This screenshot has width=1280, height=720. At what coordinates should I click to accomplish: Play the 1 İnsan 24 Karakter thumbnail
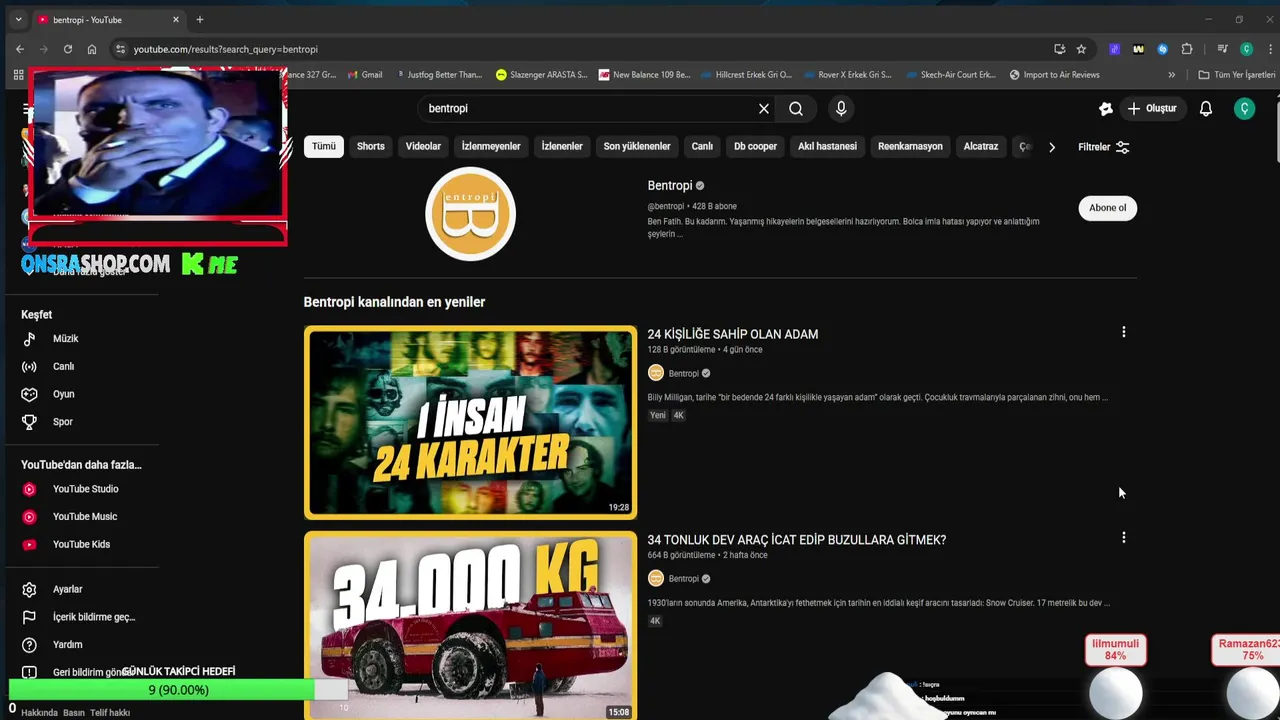470,422
